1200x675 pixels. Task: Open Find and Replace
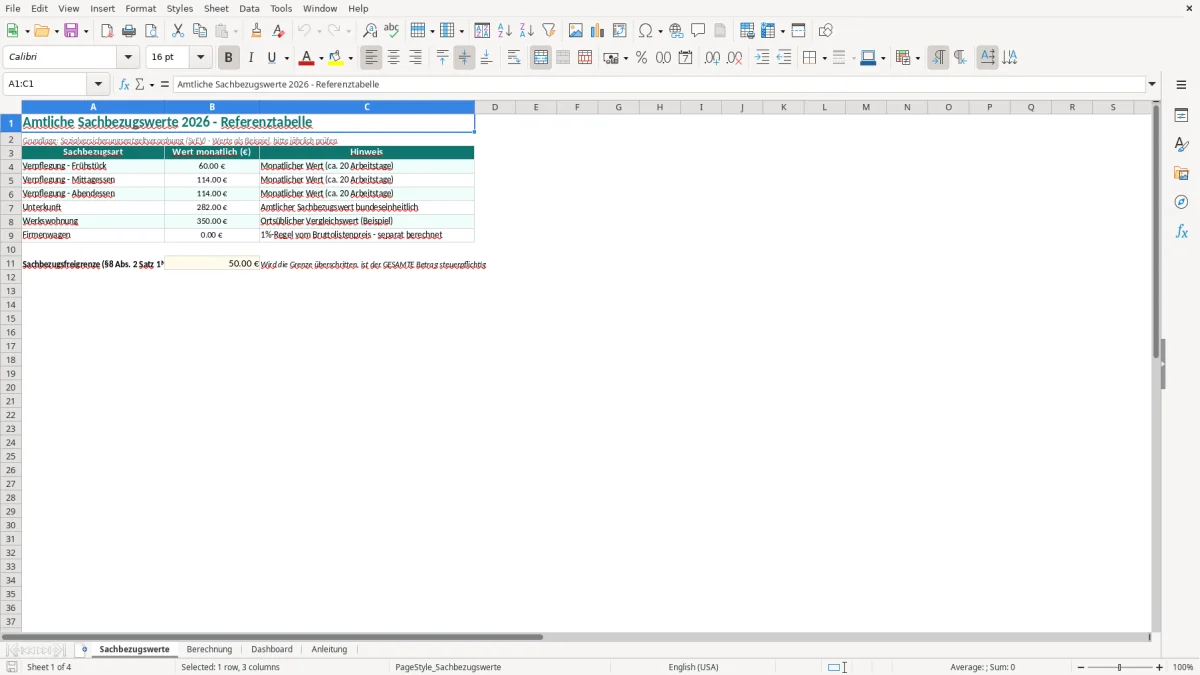370,31
